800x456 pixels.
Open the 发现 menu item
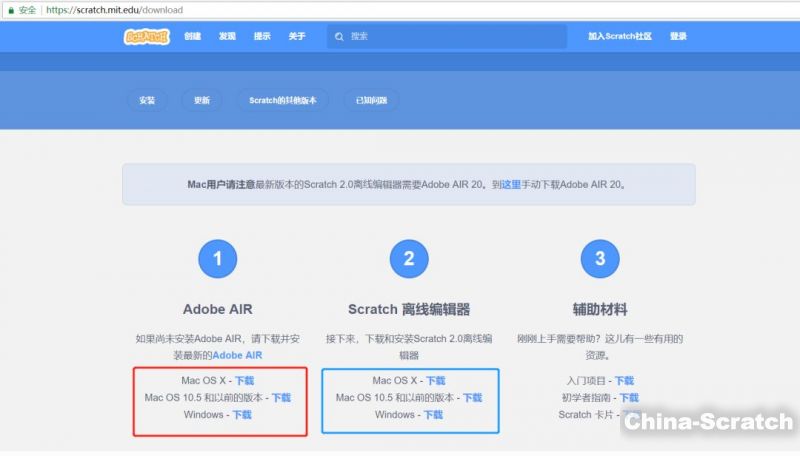(227, 36)
